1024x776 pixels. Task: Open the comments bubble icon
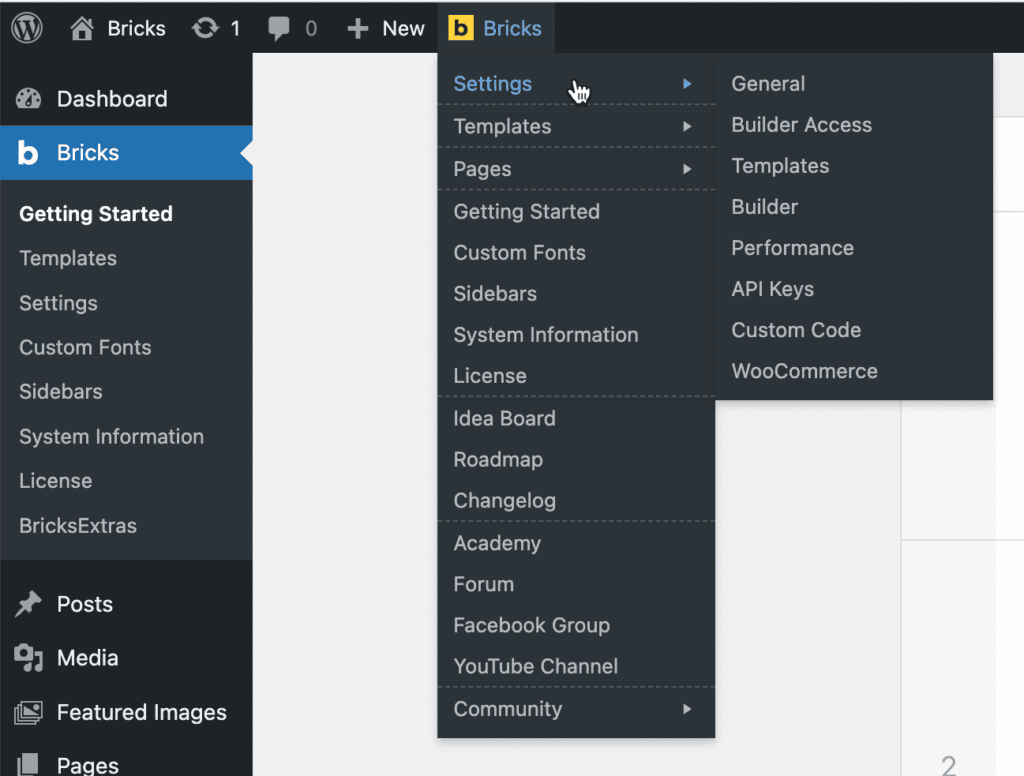coord(279,29)
